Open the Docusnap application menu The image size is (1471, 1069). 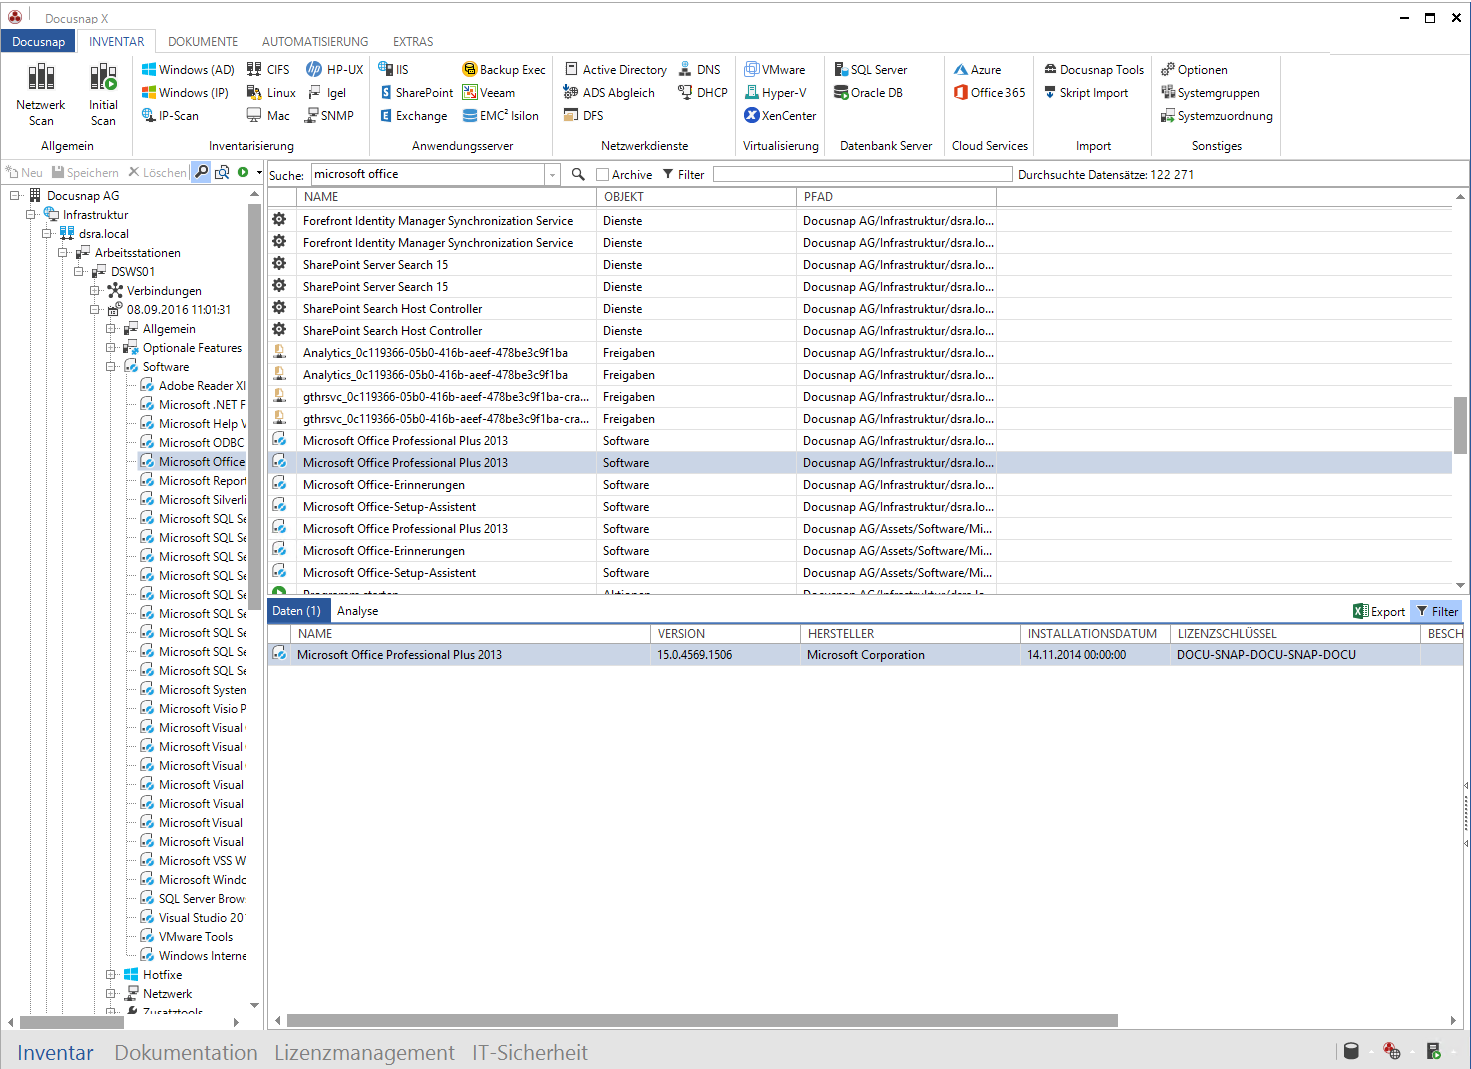[39, 41]
